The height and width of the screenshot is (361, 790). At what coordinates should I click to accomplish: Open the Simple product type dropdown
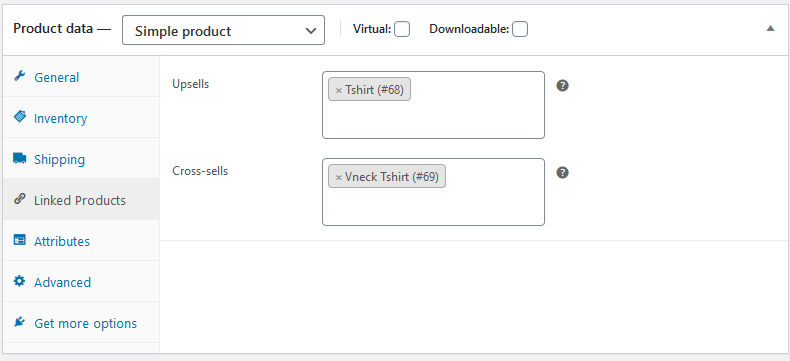tap(223, 30)
